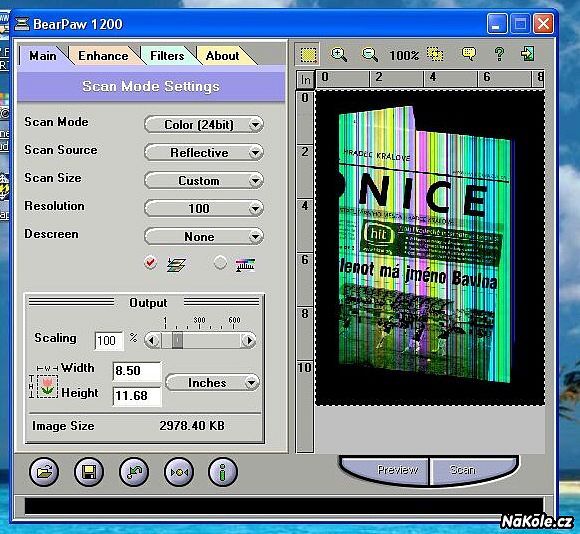Click the scaling slider left arrow

coord(152,340)
